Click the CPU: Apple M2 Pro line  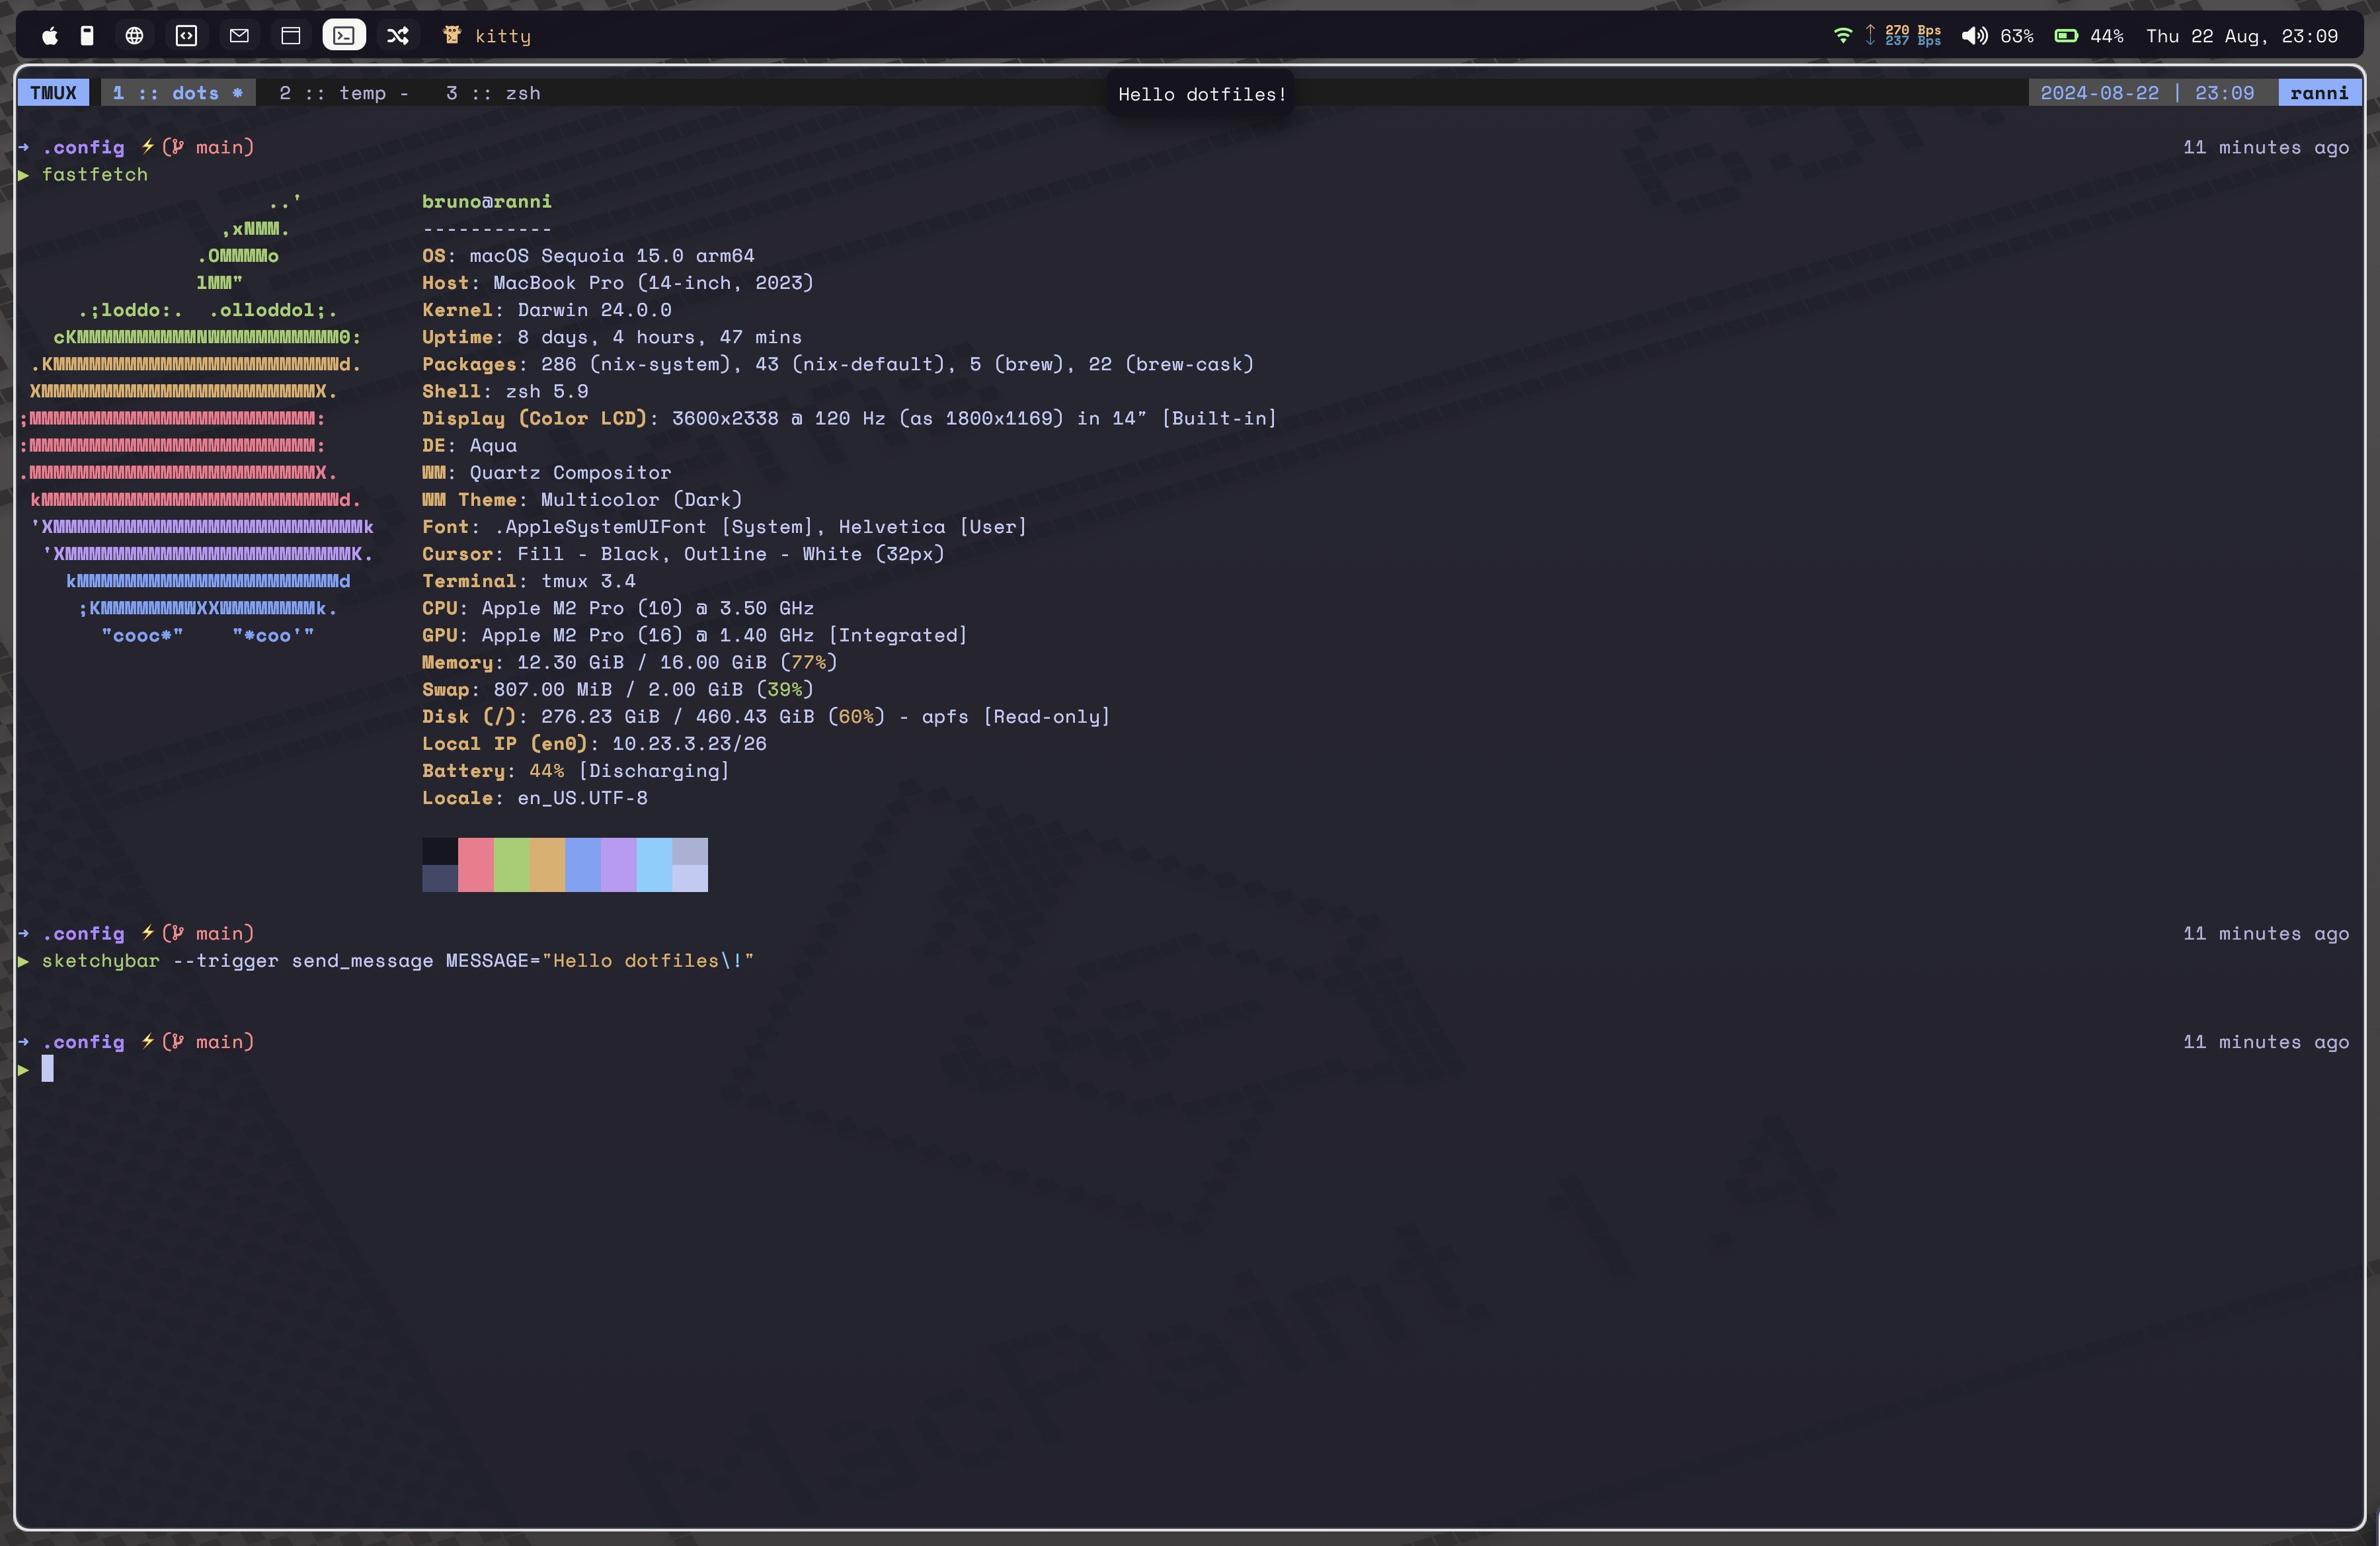(618, 607)
